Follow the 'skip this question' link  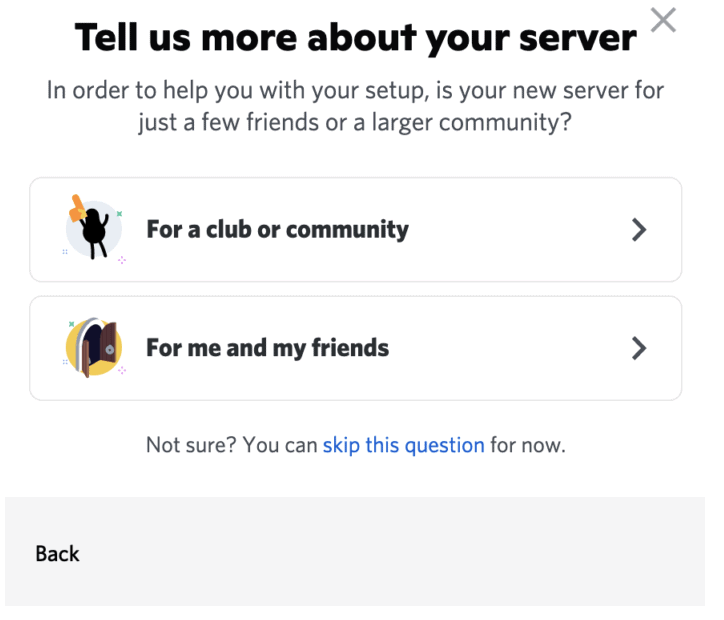pos(403,445)
